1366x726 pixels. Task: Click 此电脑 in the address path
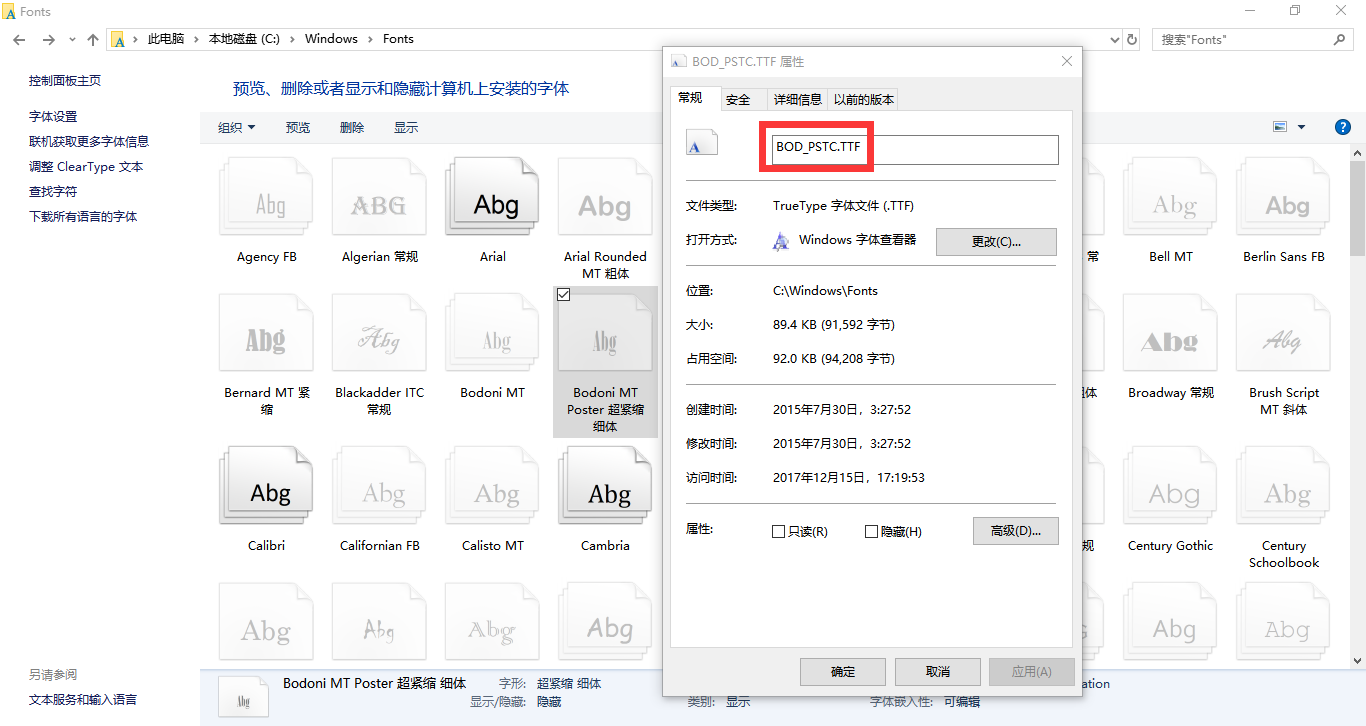pyautogui.click(x=166, y=39)
